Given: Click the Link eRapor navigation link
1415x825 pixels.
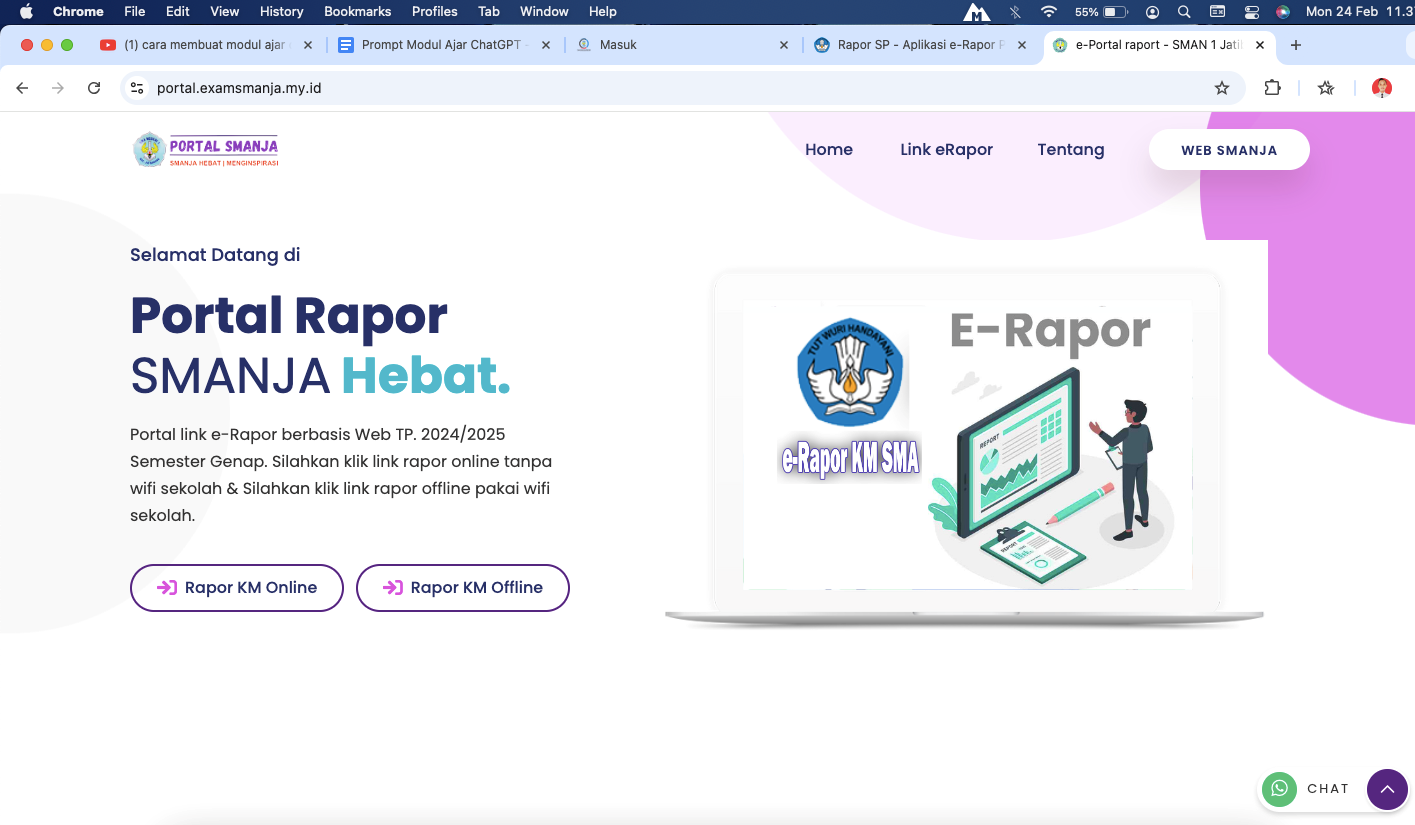Looking at the screenshot, I should tap(946, 150).
